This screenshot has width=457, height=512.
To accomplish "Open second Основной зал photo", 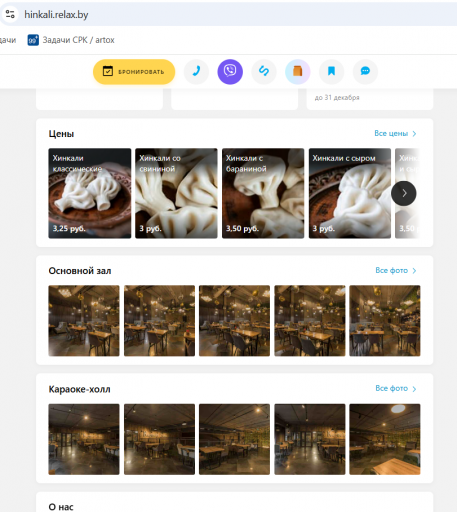I will tap(159, 321).
